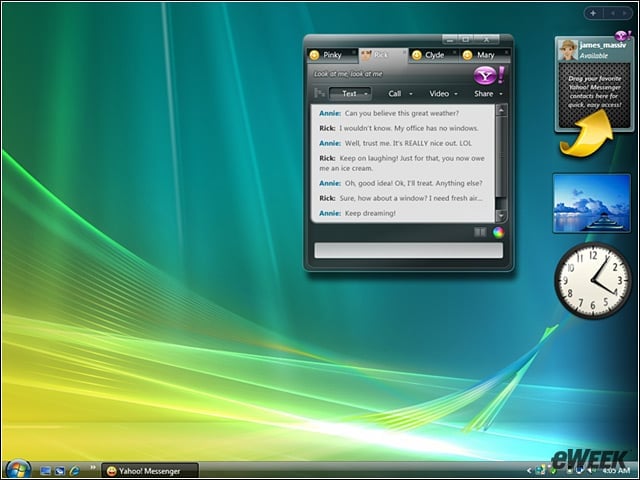Screen dimensions: 640x480
Task: Expand quick launch overflow chevron
Action: pyautogui.click(x=93, y=467)
